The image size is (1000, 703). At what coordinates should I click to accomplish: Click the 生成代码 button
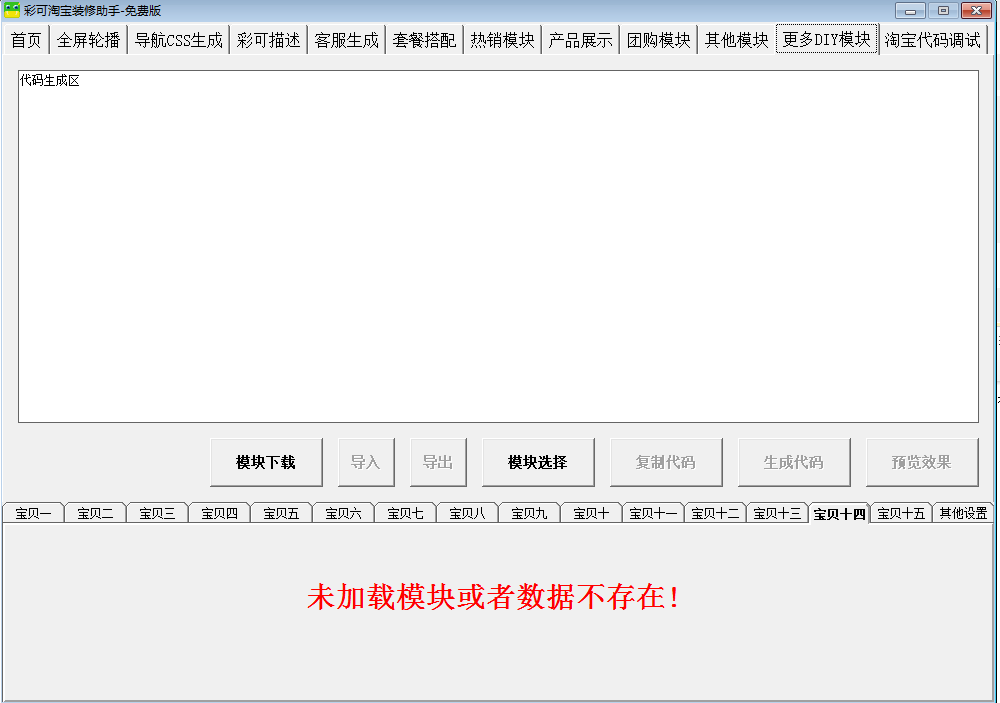793,462
